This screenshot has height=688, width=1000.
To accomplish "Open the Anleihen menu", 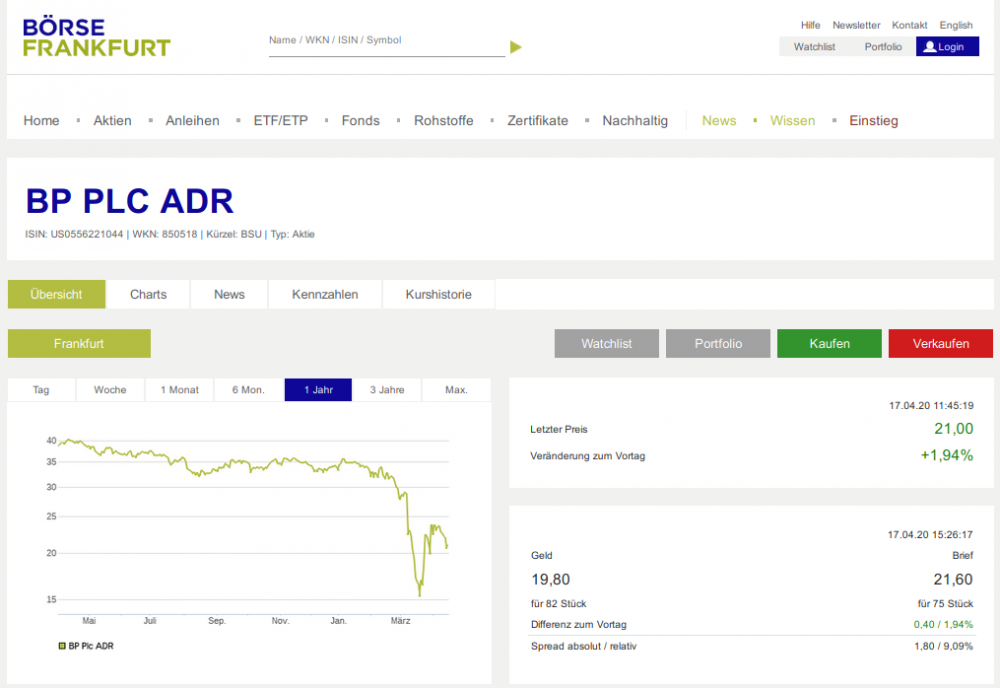I will click(x=192, y=121).
